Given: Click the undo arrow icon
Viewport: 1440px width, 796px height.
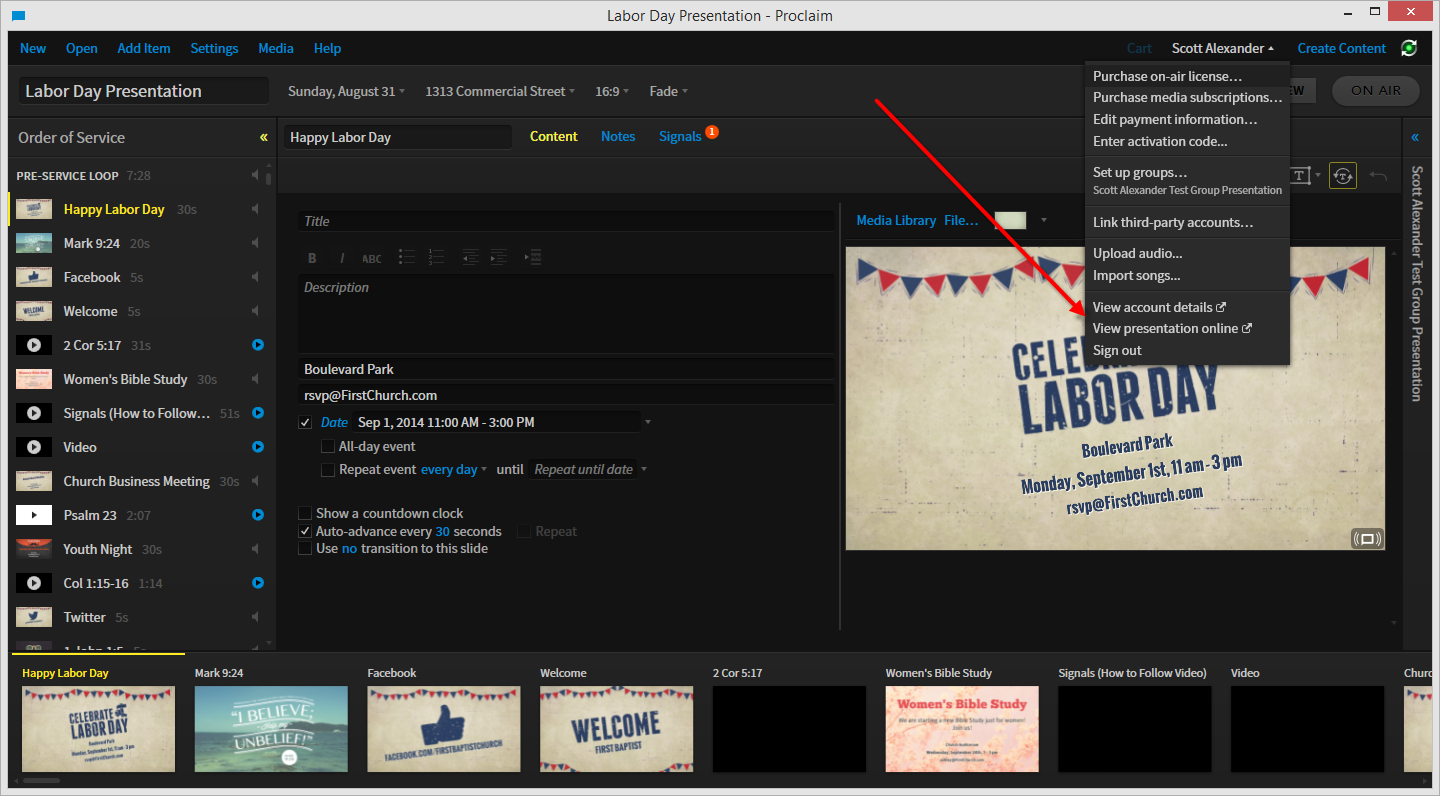Looking at the screenshot, I should (1378, 177).
